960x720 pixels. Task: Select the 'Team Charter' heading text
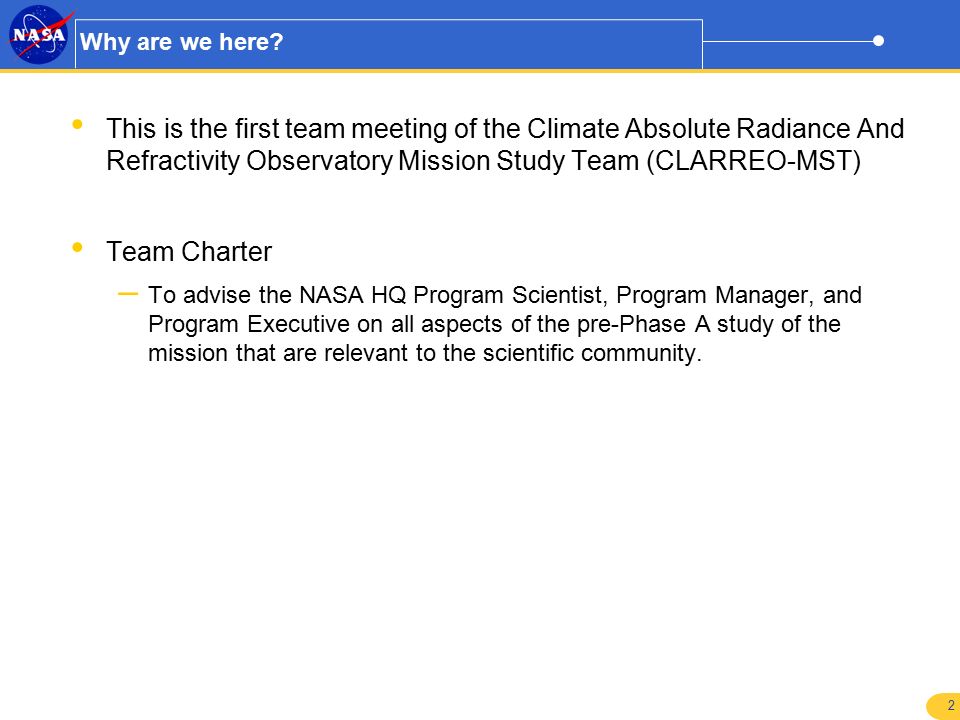click(189, 252)
